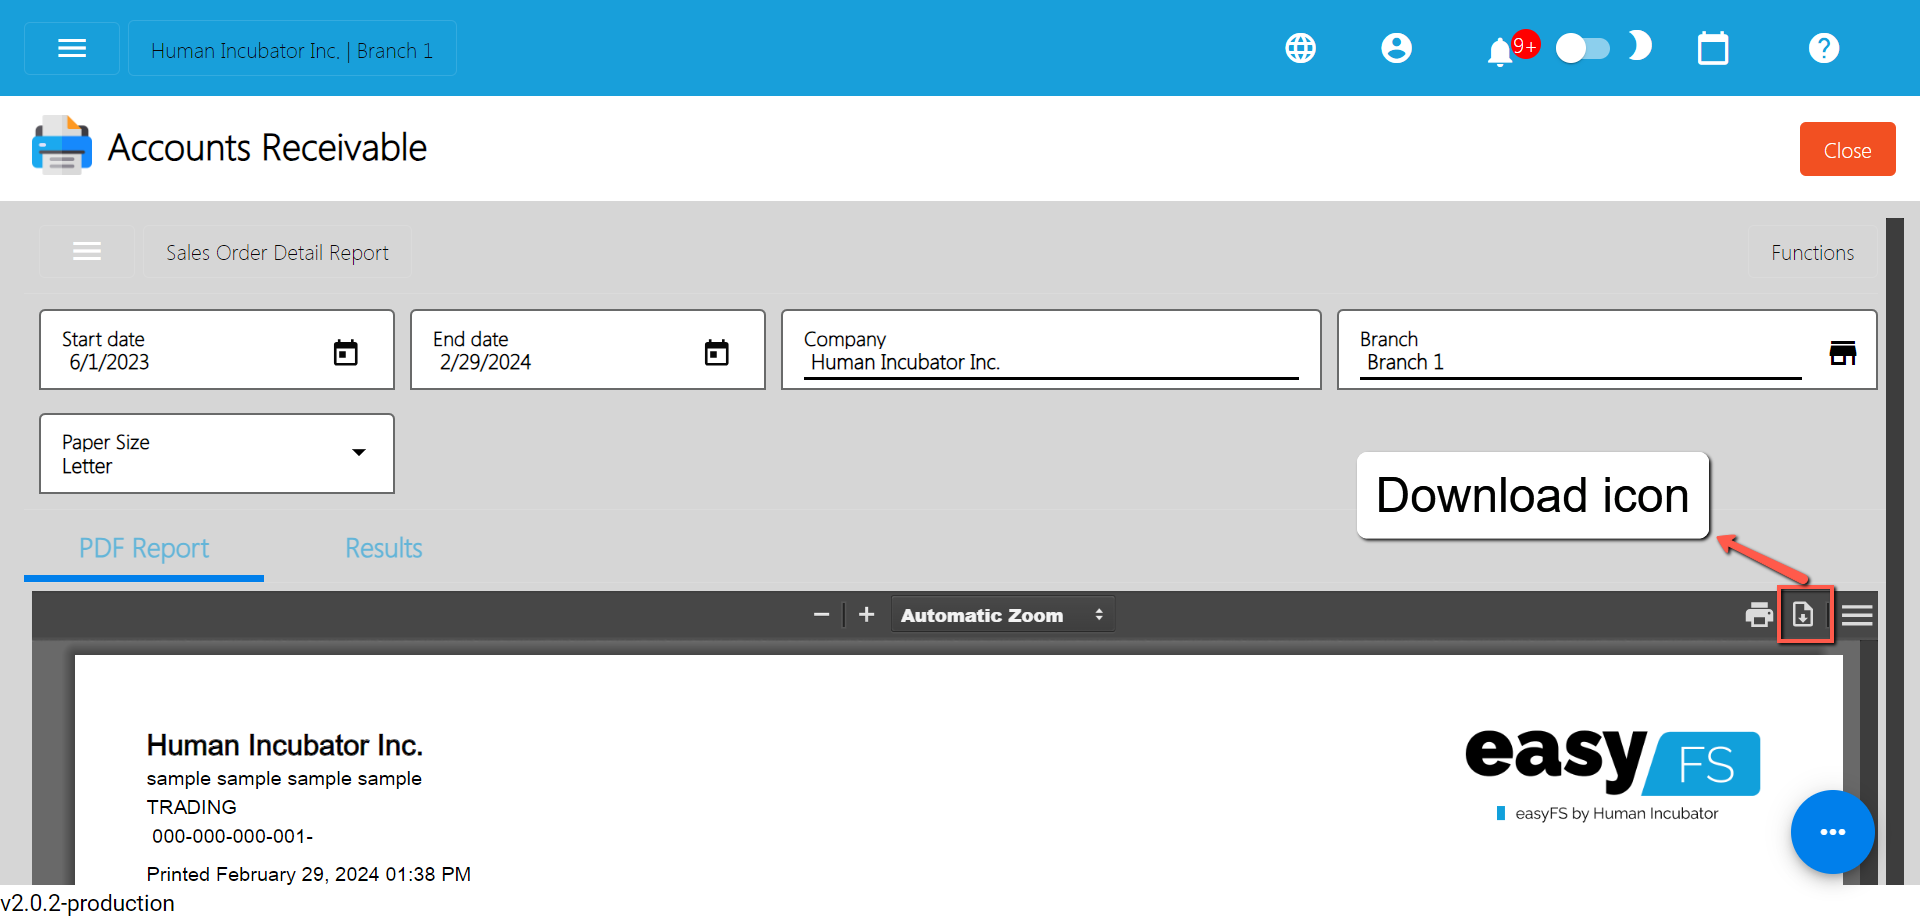
Task: Open the report list hamburger menu
Action: point(87,252)
